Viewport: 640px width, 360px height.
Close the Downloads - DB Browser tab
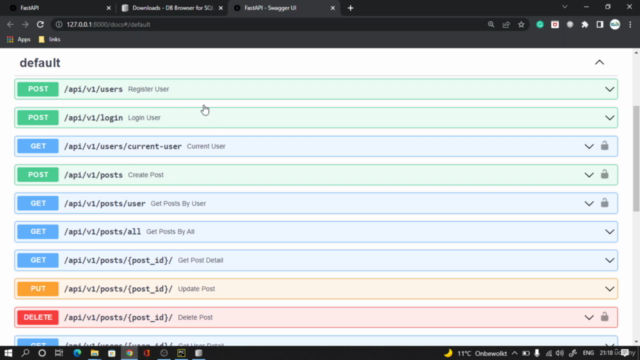pyautogui.click(x=221, y=8)
